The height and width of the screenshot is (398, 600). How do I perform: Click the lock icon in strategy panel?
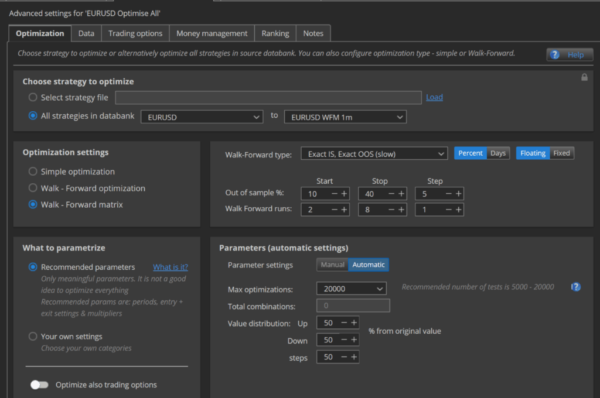coord(584,77)
